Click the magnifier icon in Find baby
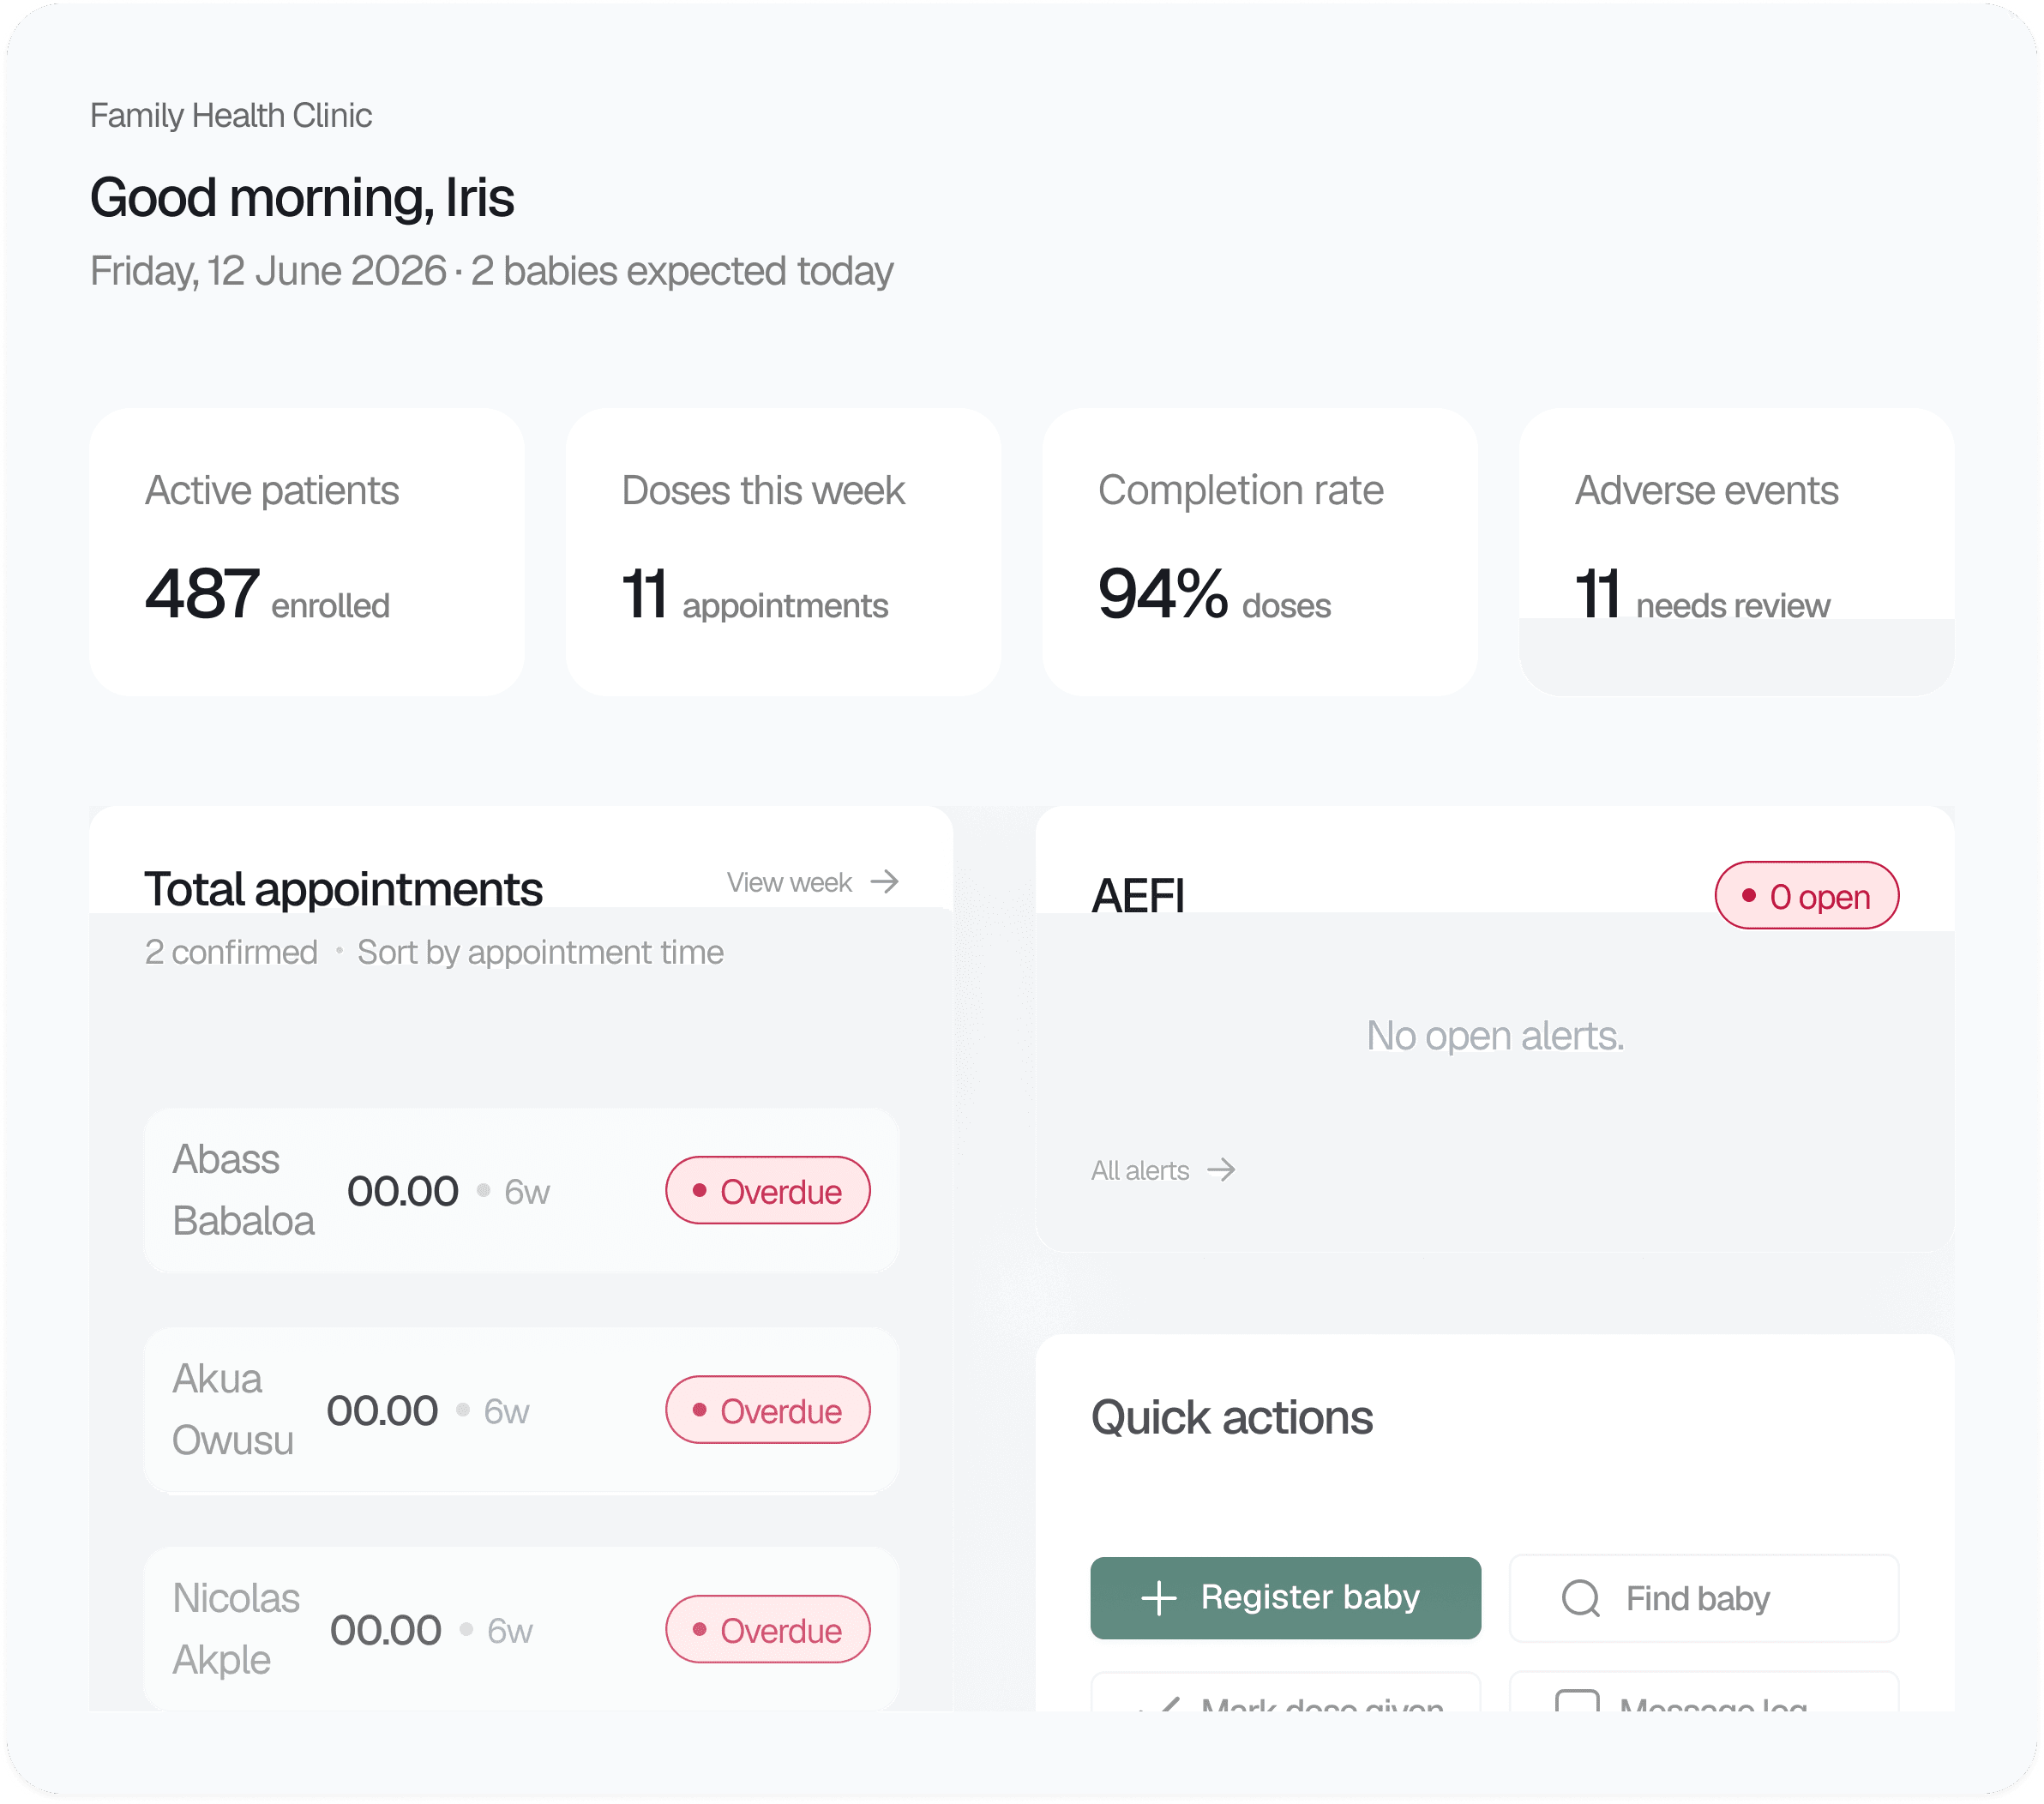The width and height of the screenshot is (2044, 1804). [1581, 1598]
